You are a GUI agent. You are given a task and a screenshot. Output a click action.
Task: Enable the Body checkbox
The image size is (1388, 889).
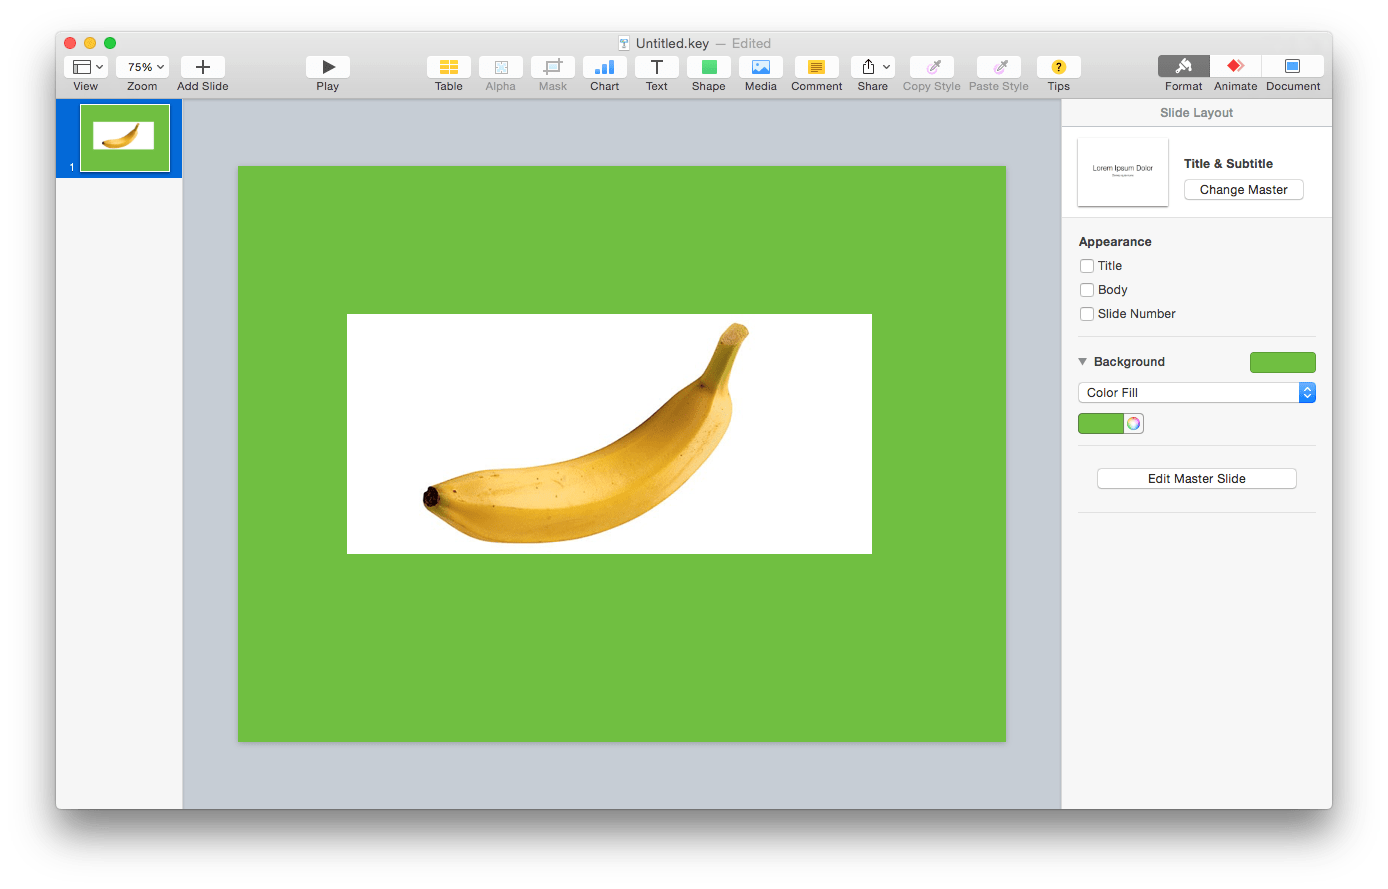pyautogui.click(x=1087, y=290)
